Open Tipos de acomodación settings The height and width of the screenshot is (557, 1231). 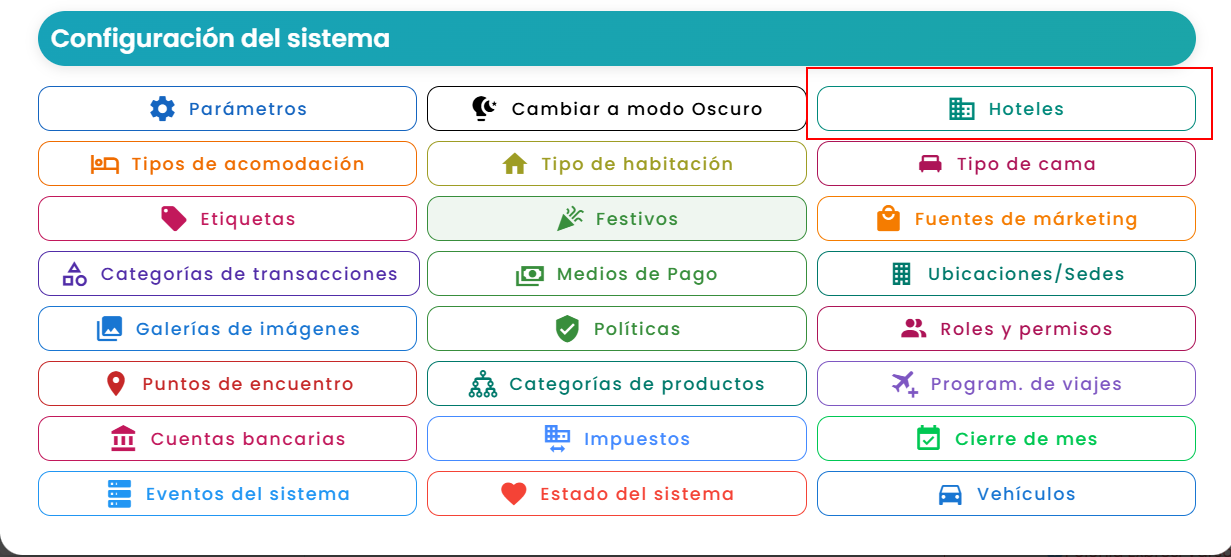click(227, 164)
